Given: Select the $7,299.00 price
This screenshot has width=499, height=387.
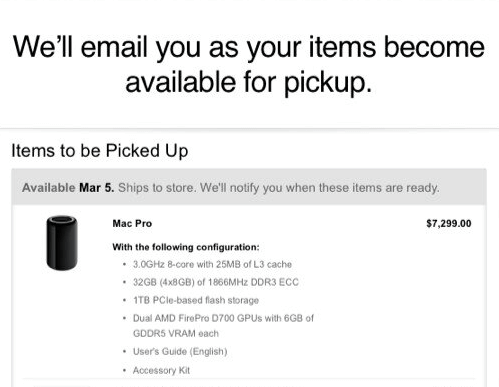Looking at the screenshot, I should (449, 223).
